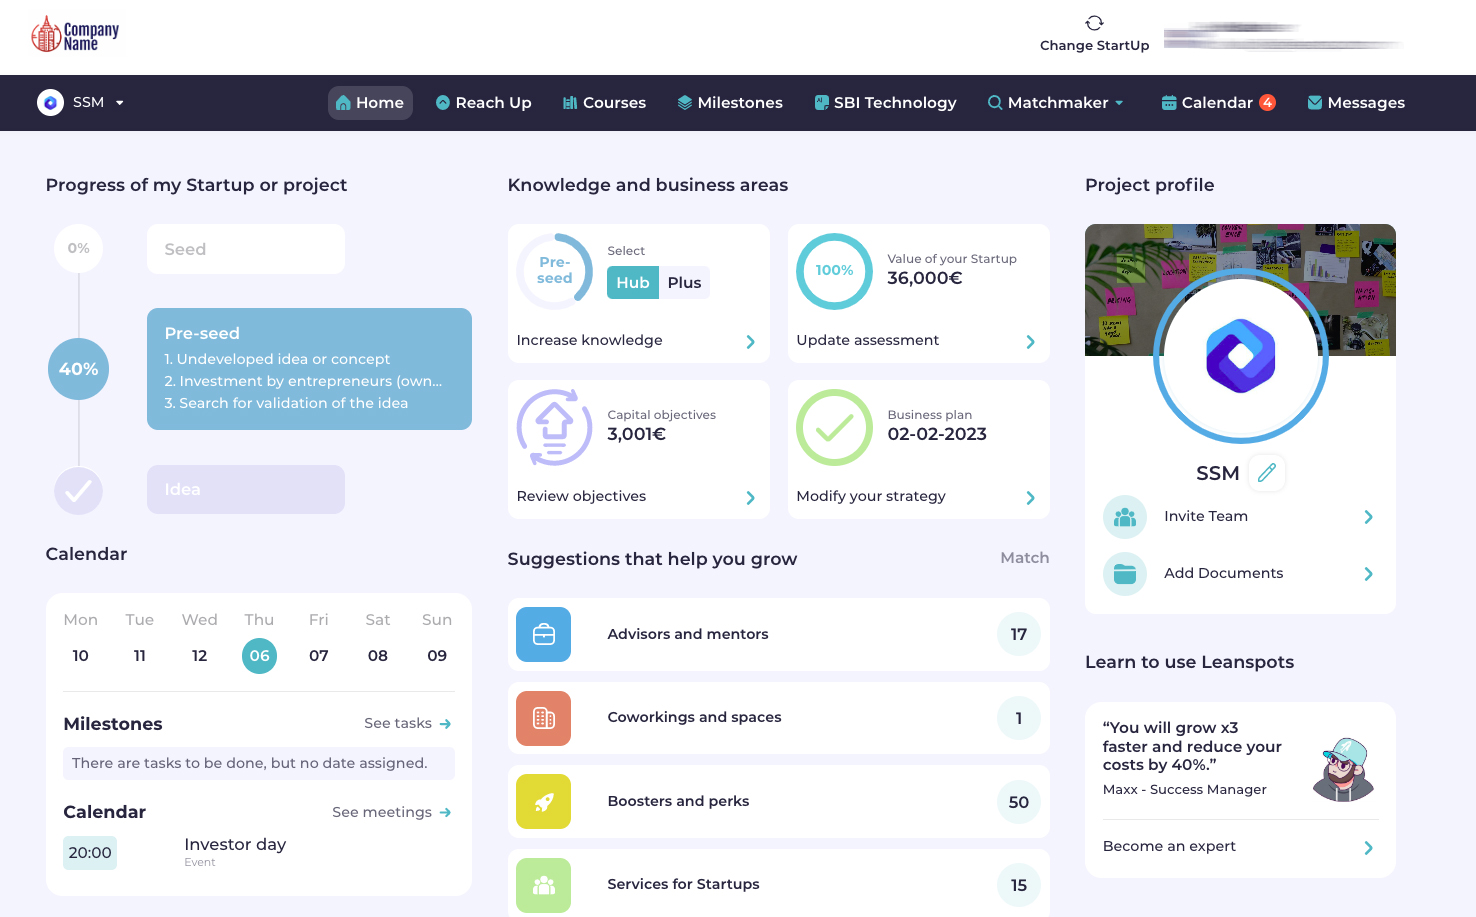Image resolution: width=1476 pixels, height=917 pixels.
Task: Open the SSM startup switcher dropdown
Action: (x=82, y=102)
